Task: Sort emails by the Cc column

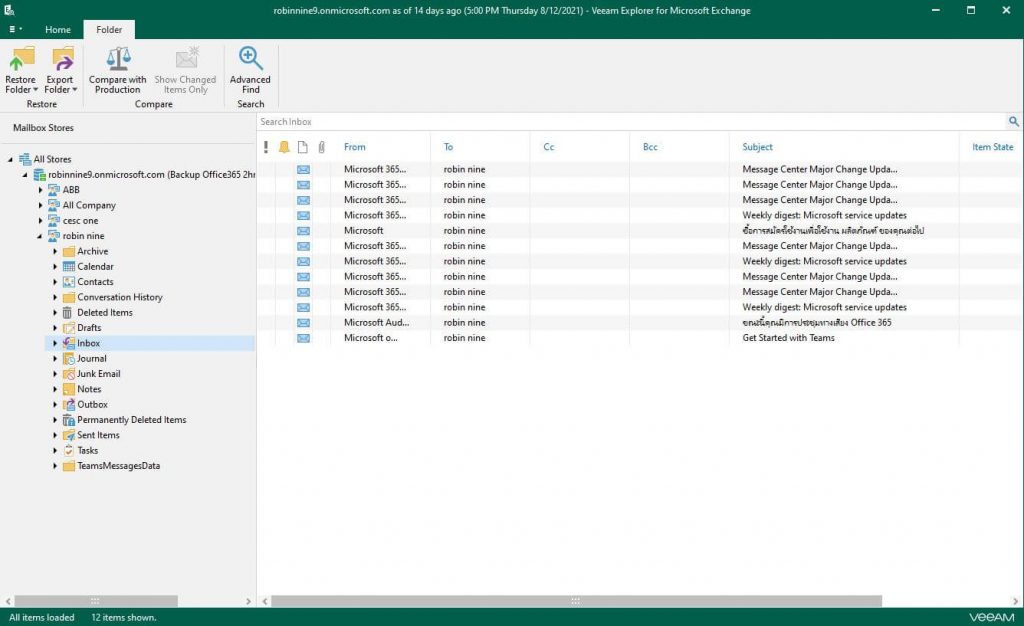Action: click(549, 147)
